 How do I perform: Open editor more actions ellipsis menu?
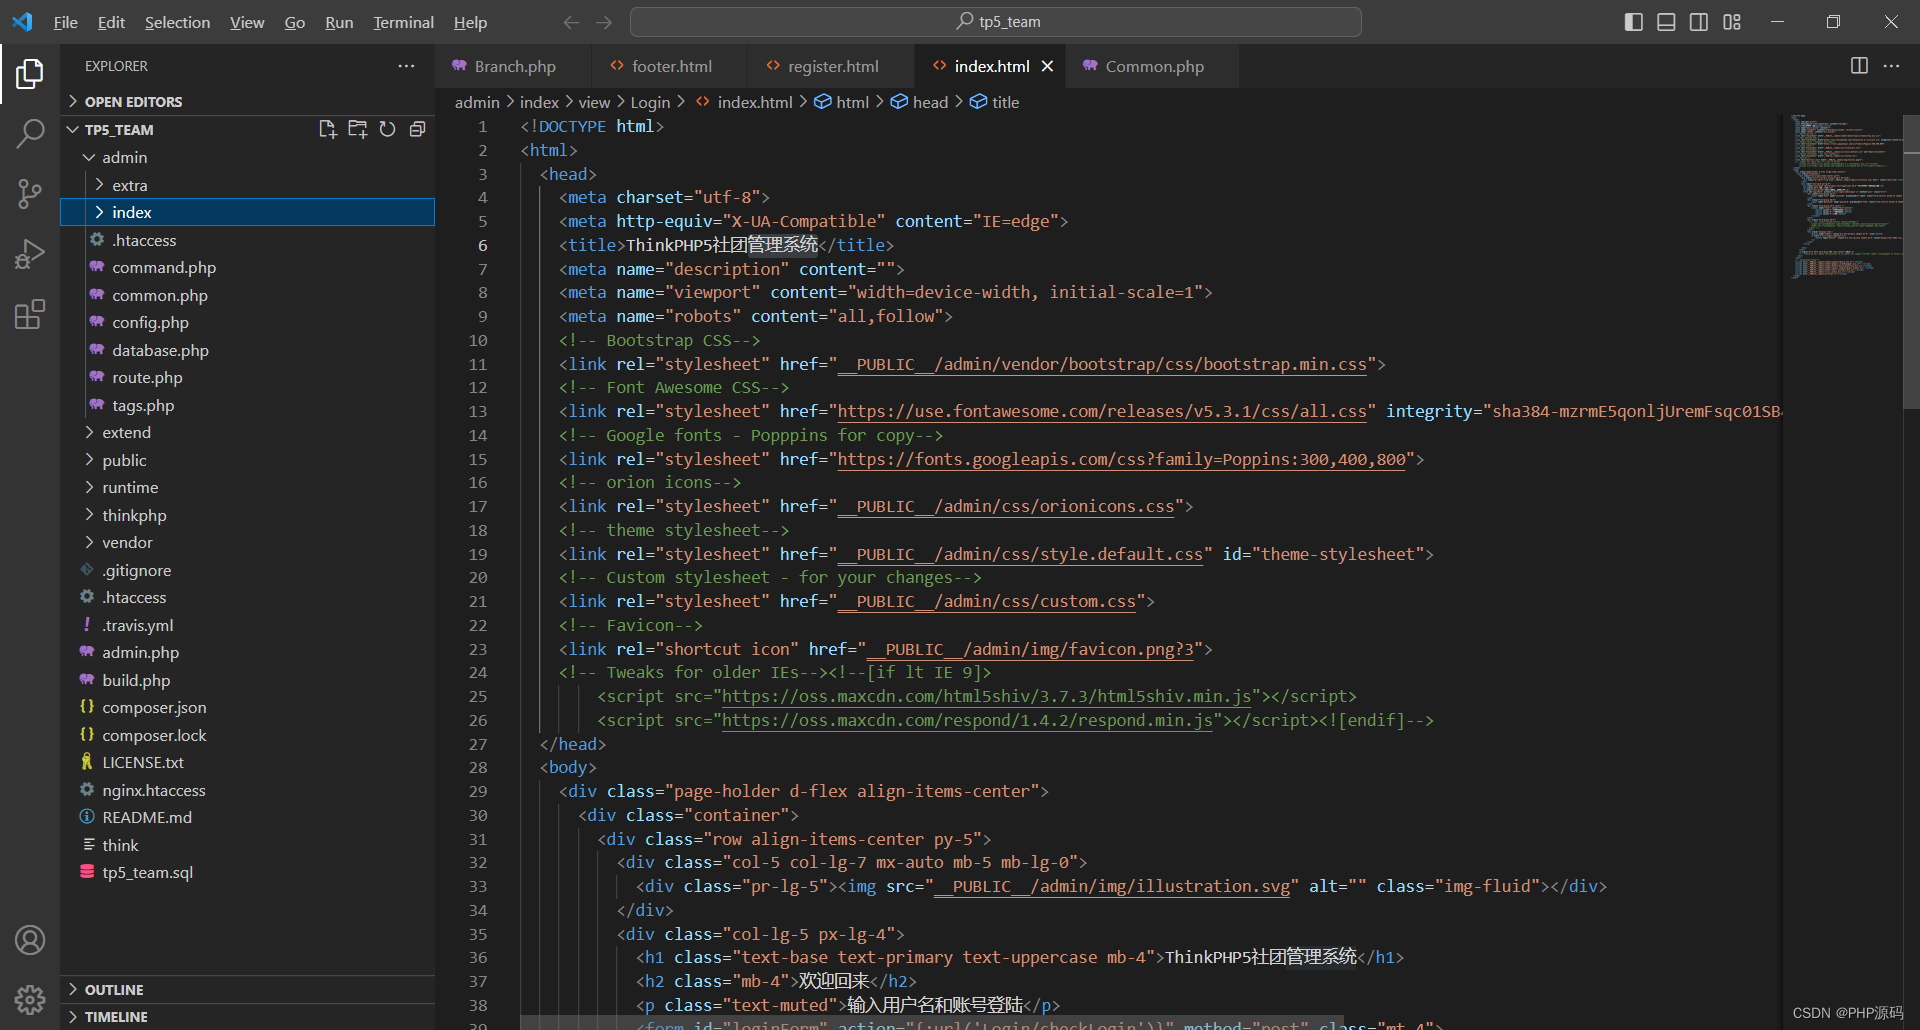[1891, 66]
